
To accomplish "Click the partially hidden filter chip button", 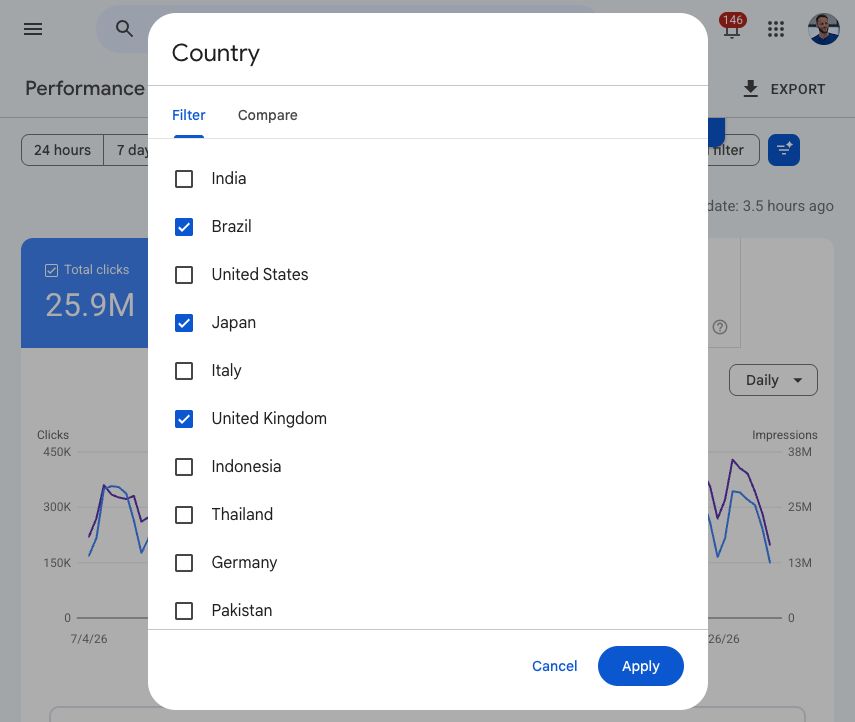I will click(x=733, y=150).
